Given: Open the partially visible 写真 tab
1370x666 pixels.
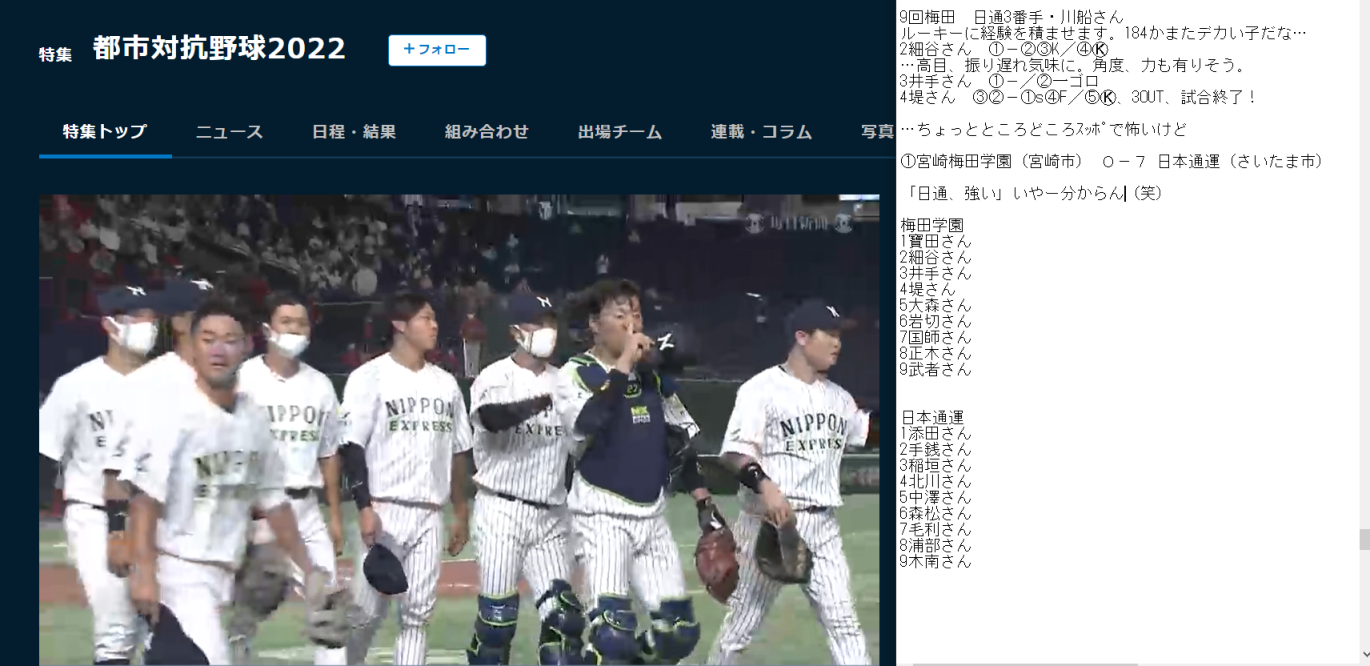Looking at the screenshot, I should pyautogui.click(x=877, y=132).
